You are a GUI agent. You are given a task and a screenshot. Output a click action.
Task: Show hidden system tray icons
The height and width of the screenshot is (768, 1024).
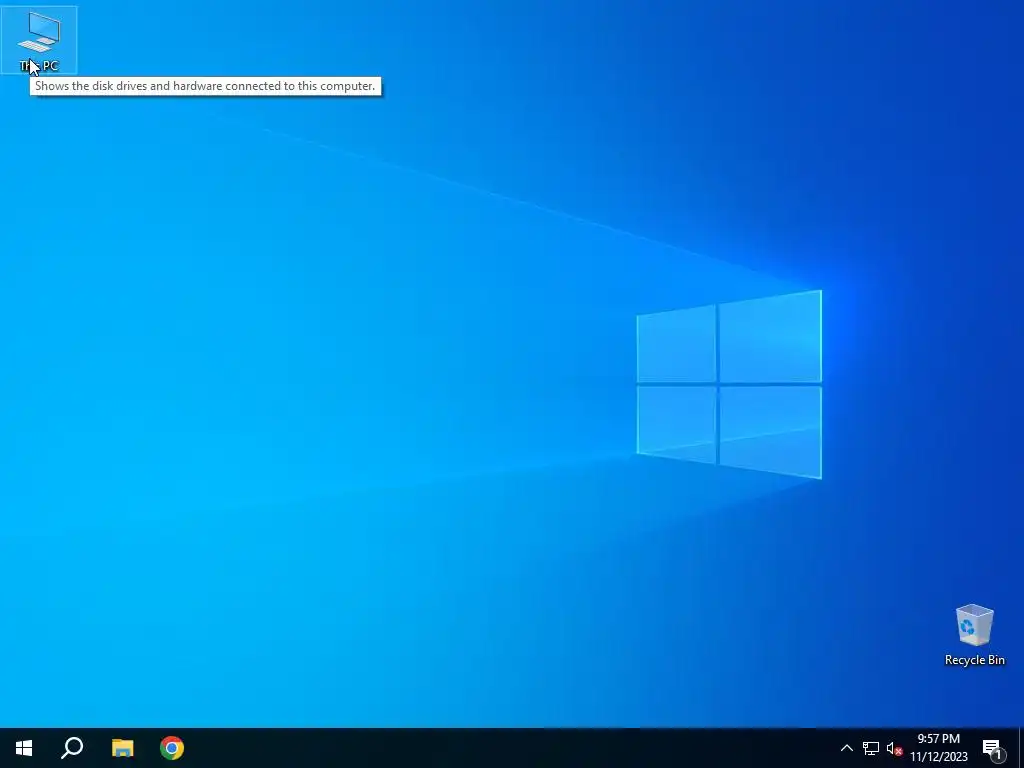pos(846,748)
